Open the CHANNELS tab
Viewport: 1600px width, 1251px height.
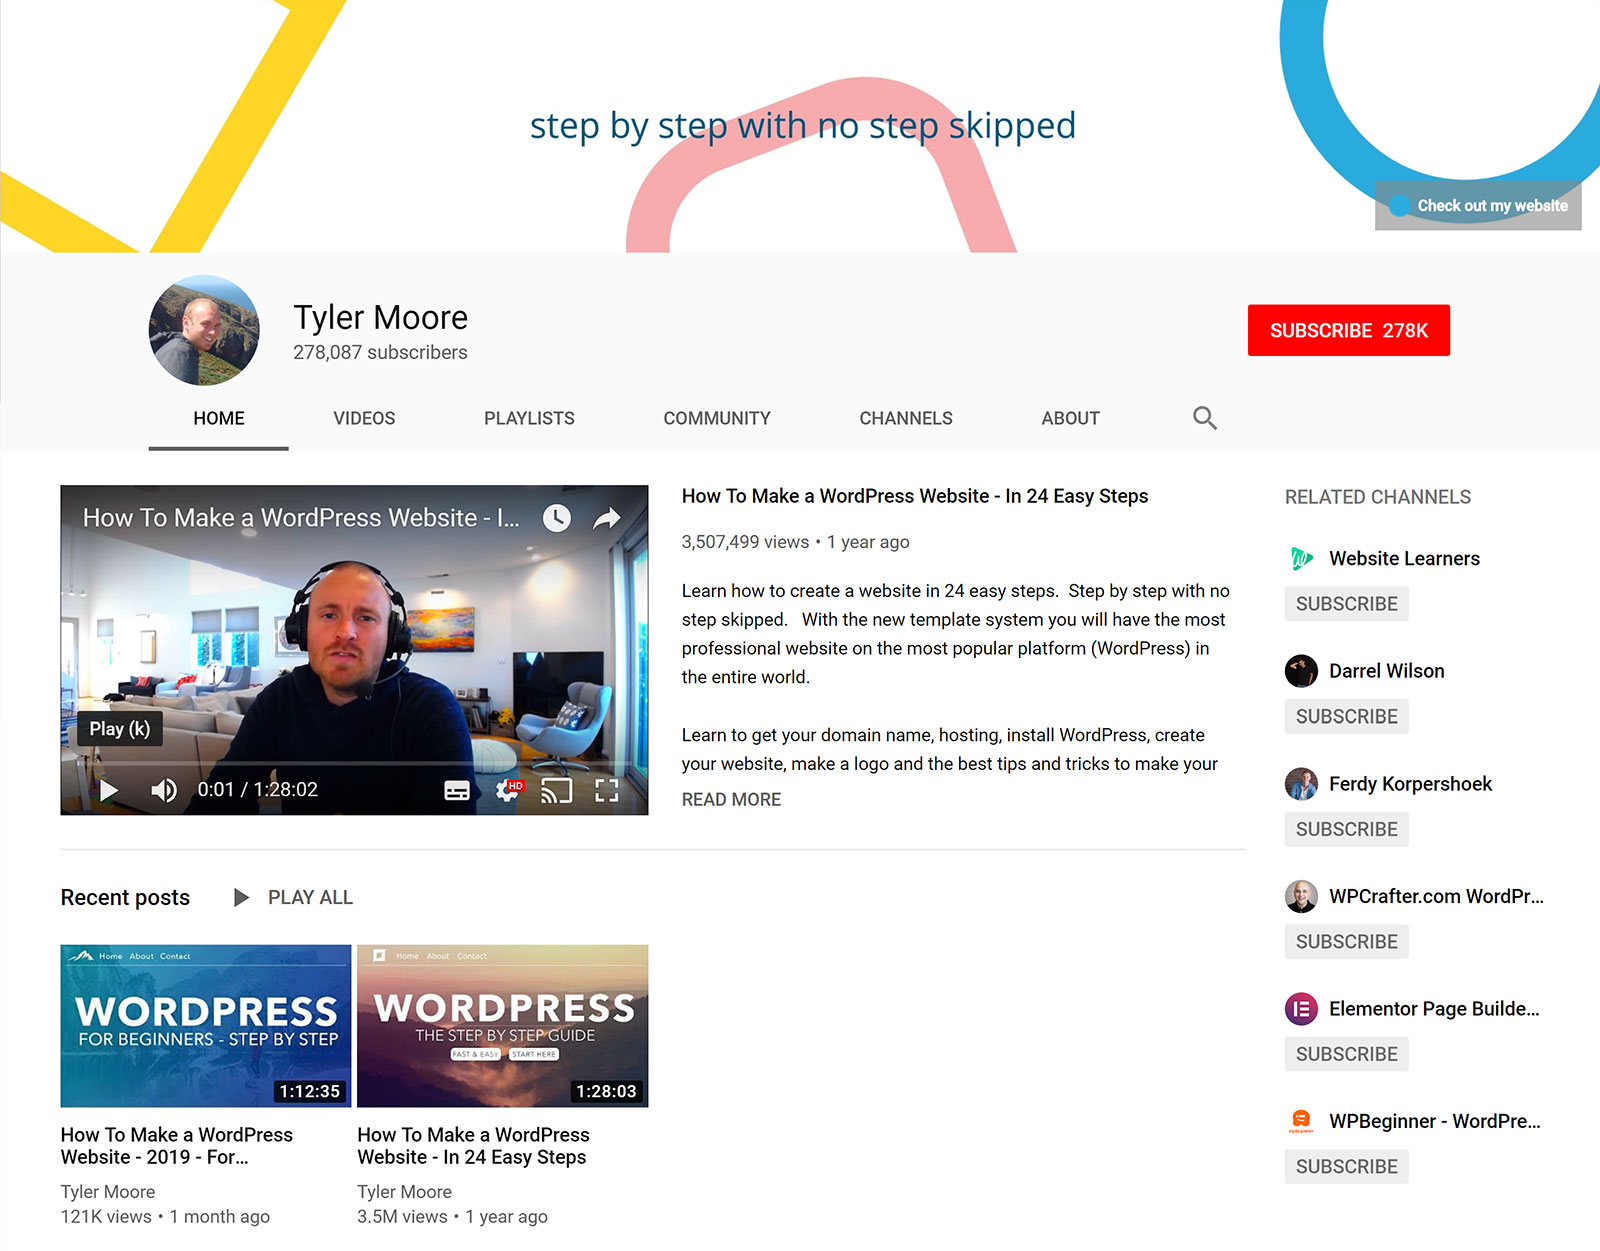(x=906, y=418)
